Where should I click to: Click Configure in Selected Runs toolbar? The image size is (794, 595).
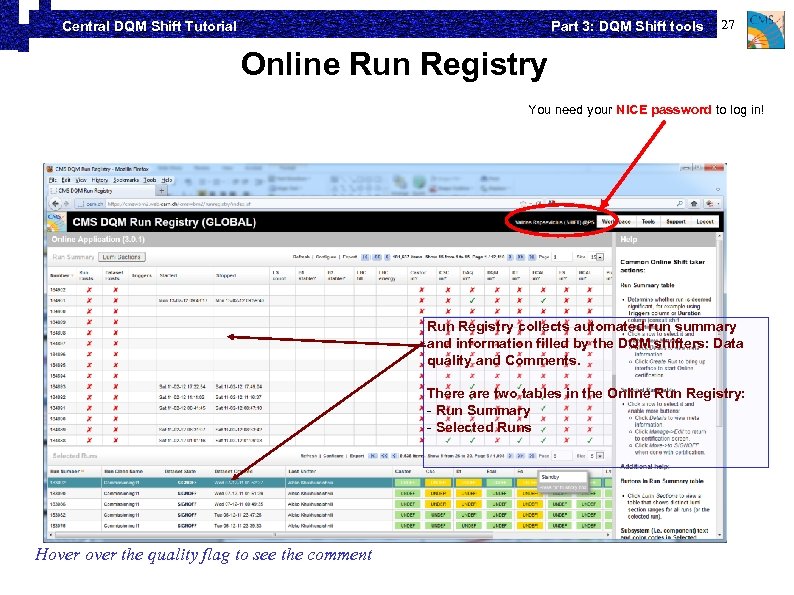[x=333, y=456]
